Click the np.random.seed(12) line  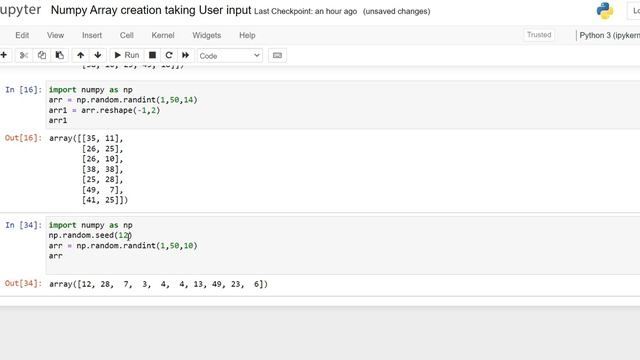[90, 236]
